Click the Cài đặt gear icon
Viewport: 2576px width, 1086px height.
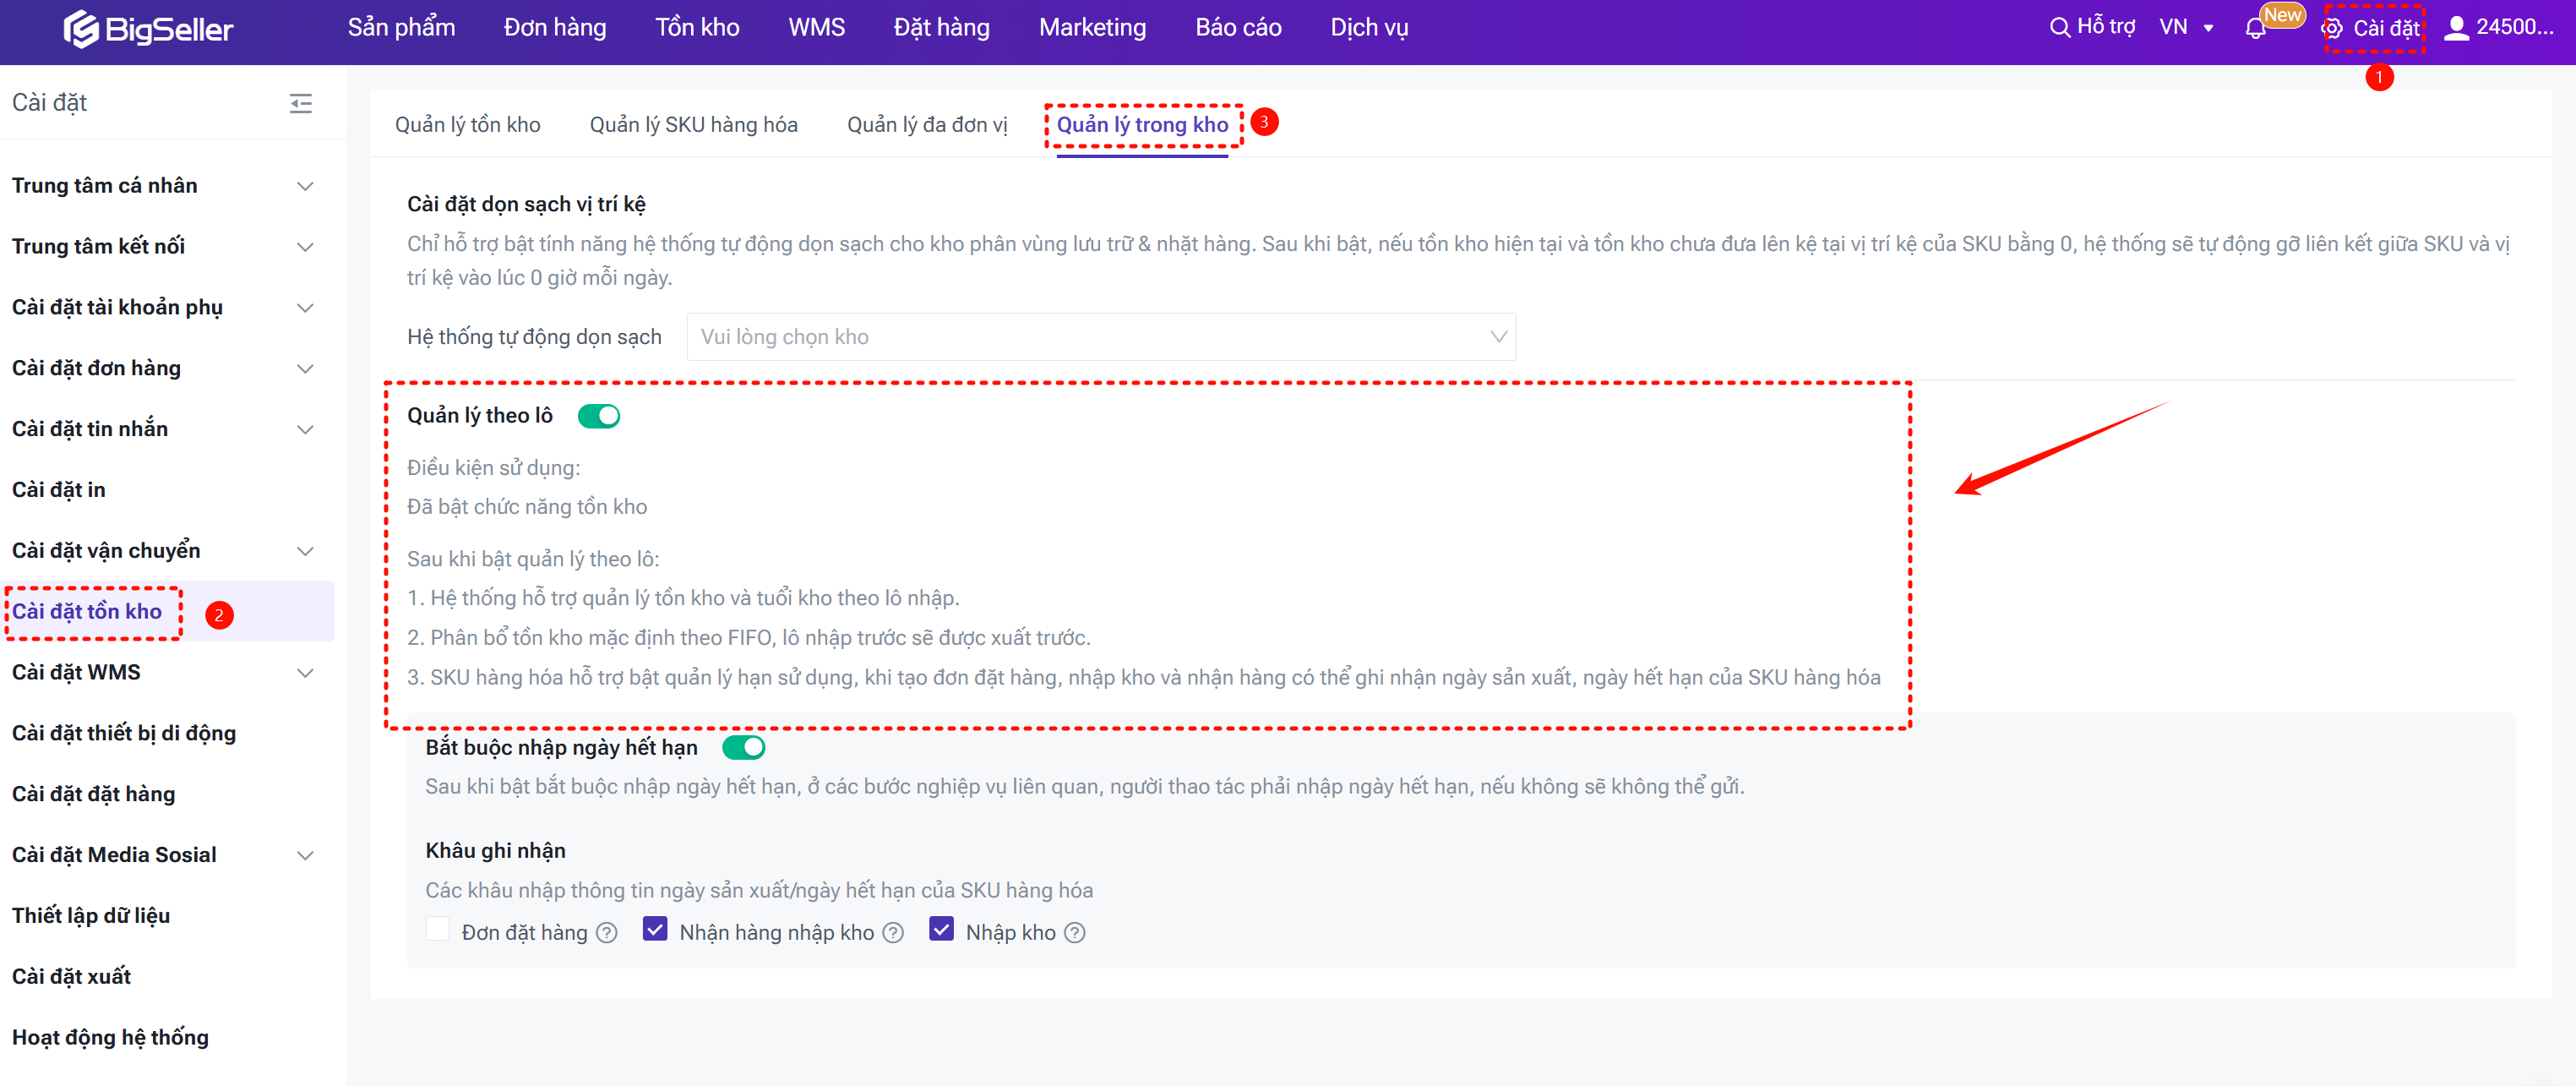(2333, 29)
